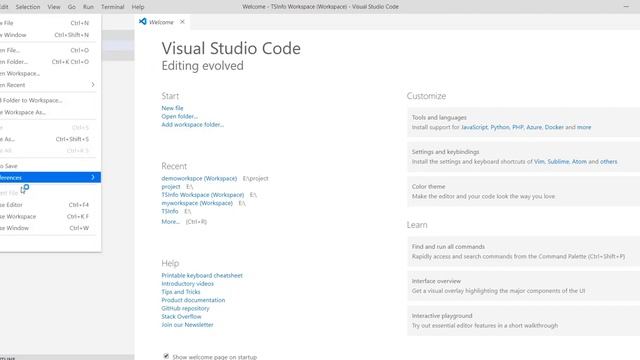Open Find and run all commands card

[523, 251]
